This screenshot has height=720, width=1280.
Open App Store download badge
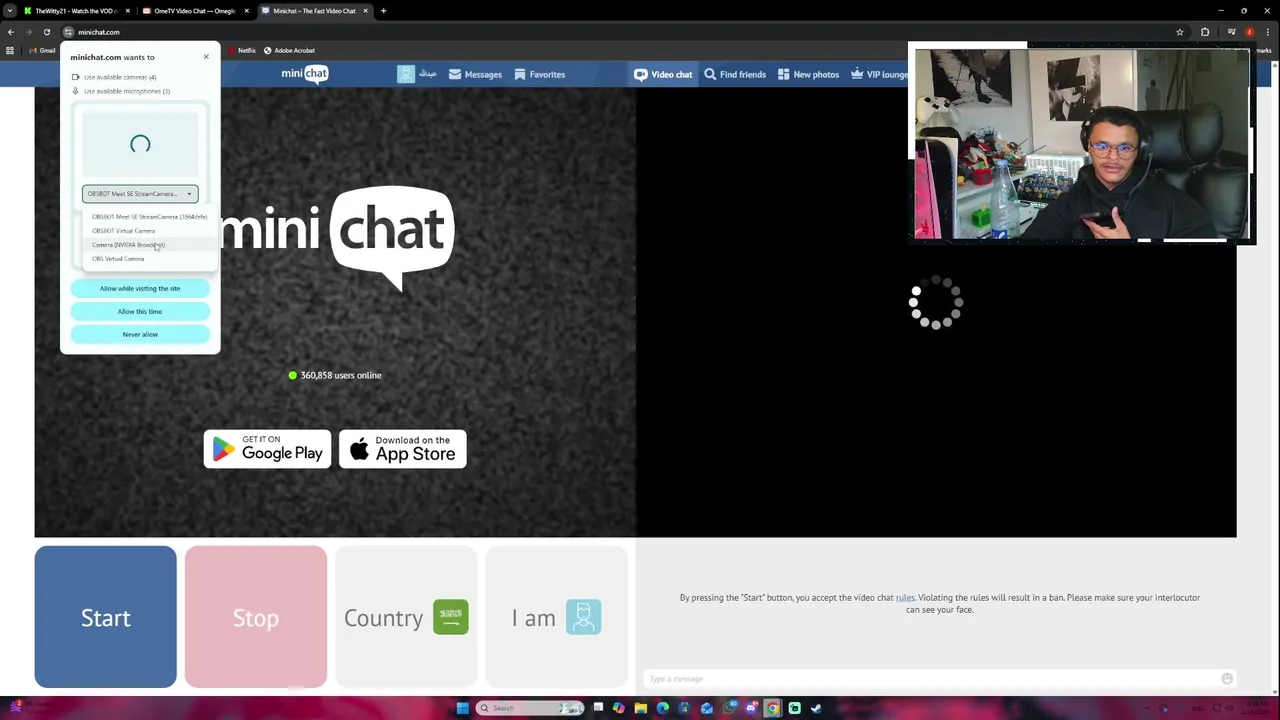tap(402, 449)
